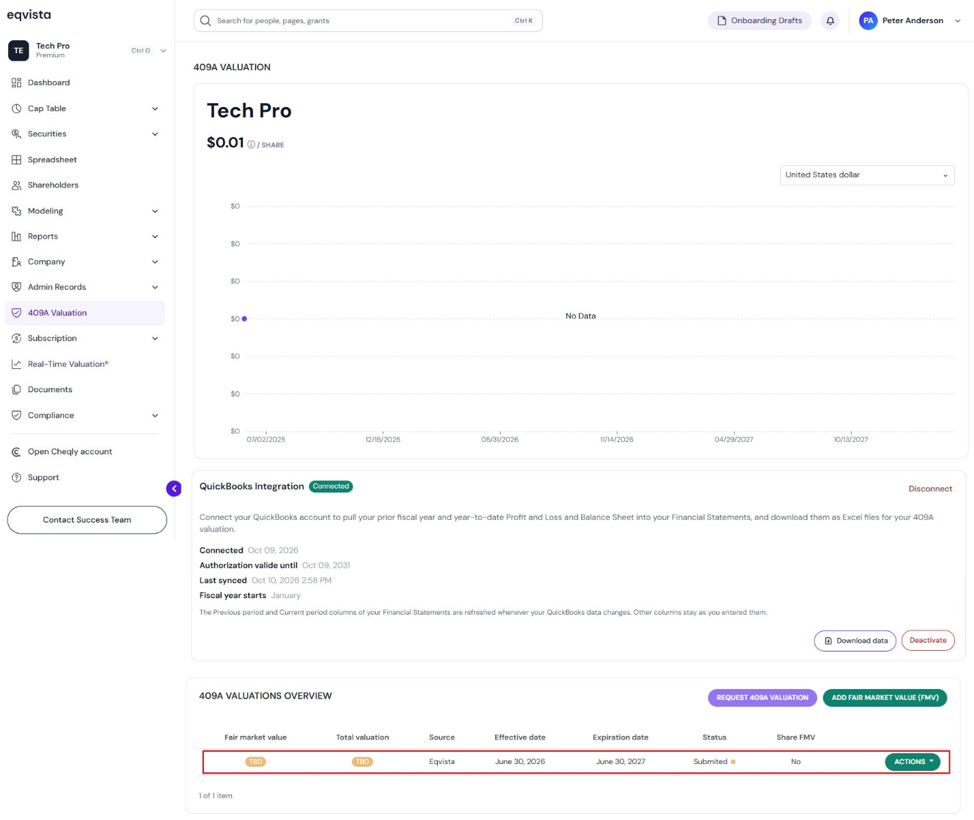Click the Spreadsheet icon in sidebar

coord(16,160)
